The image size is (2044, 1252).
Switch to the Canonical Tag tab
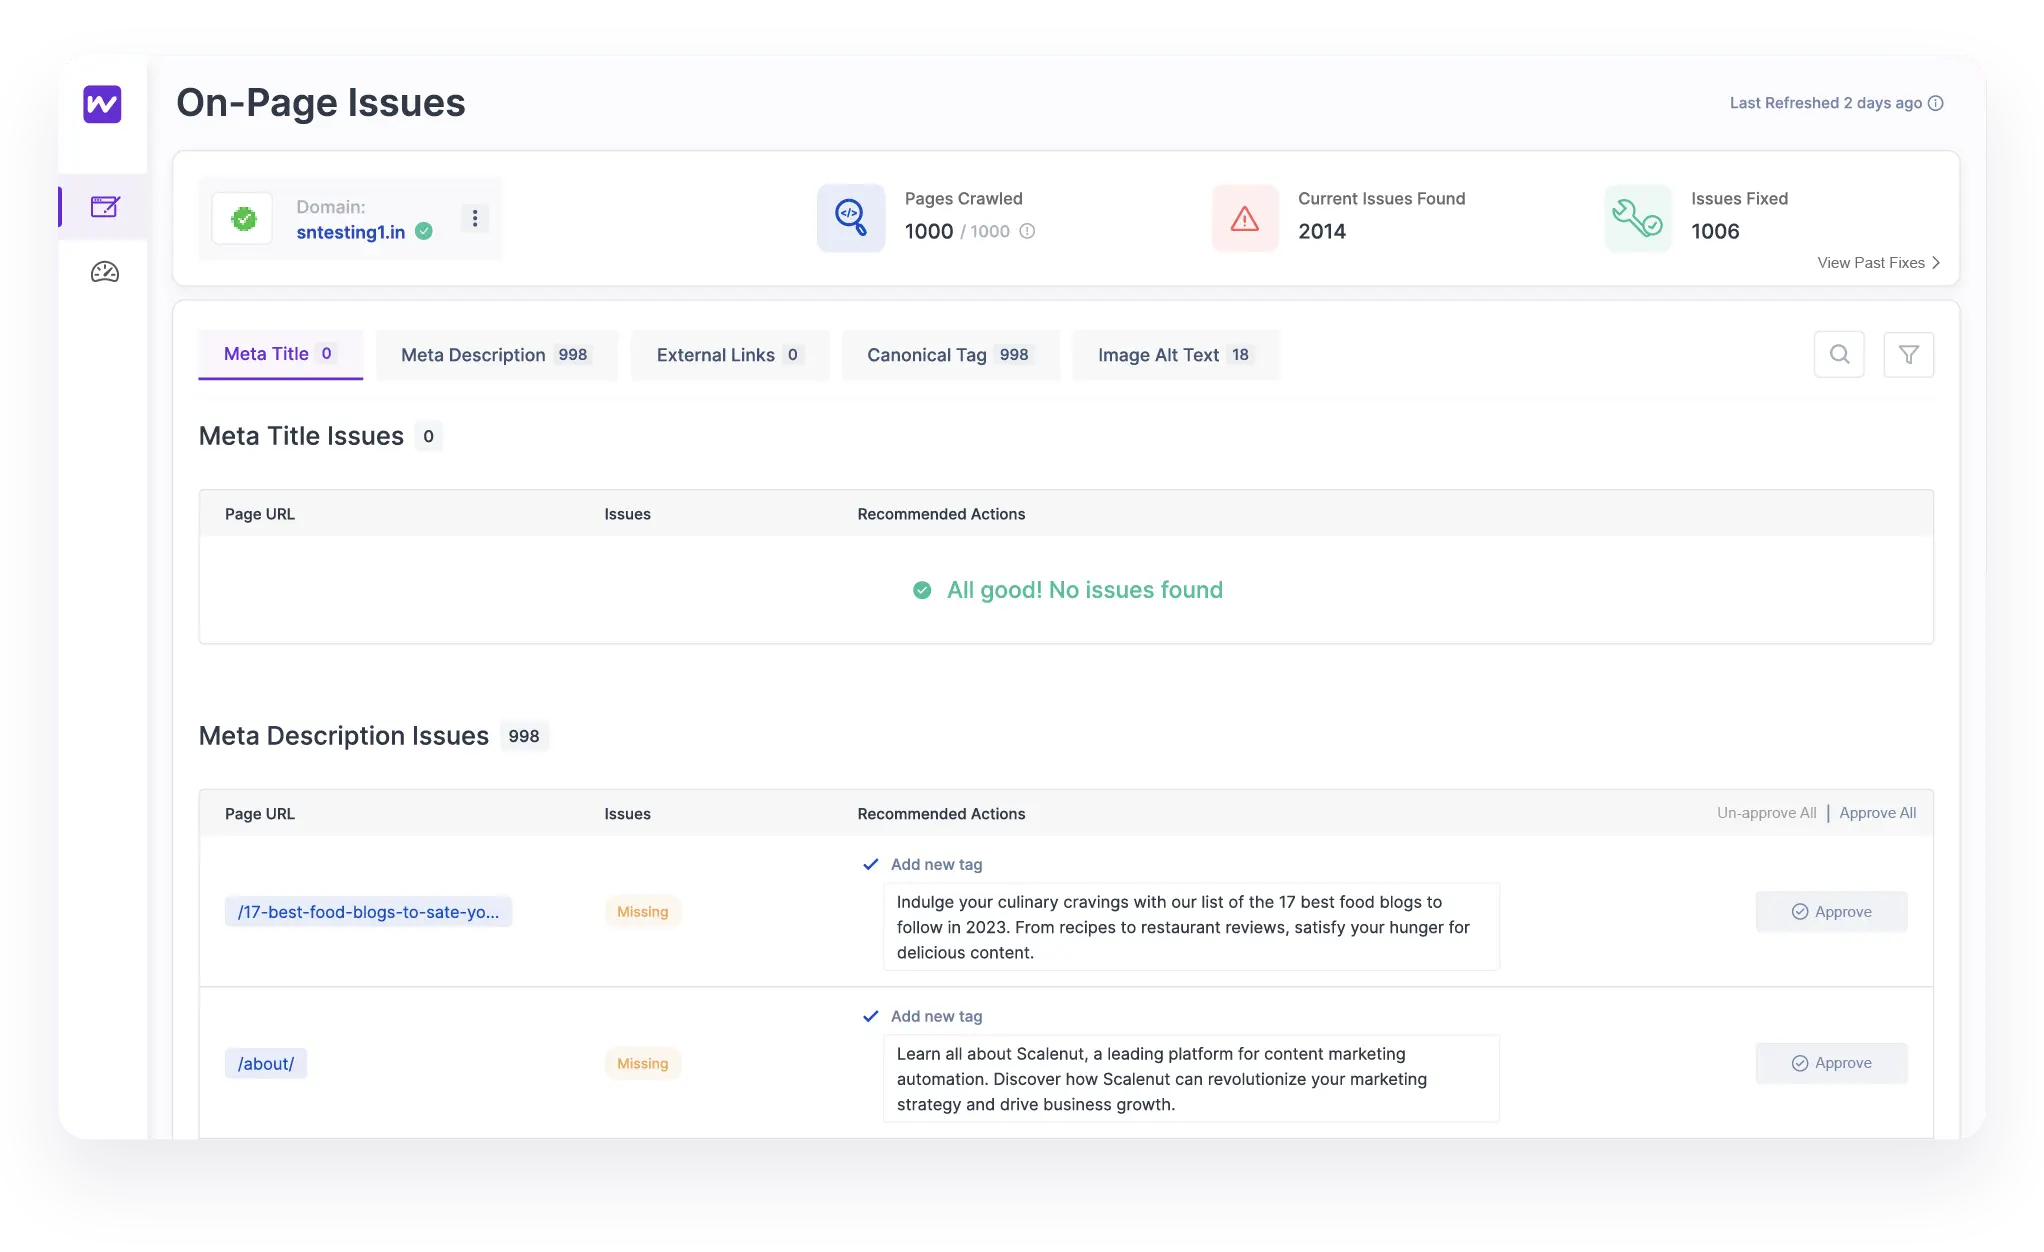point(949,355)
